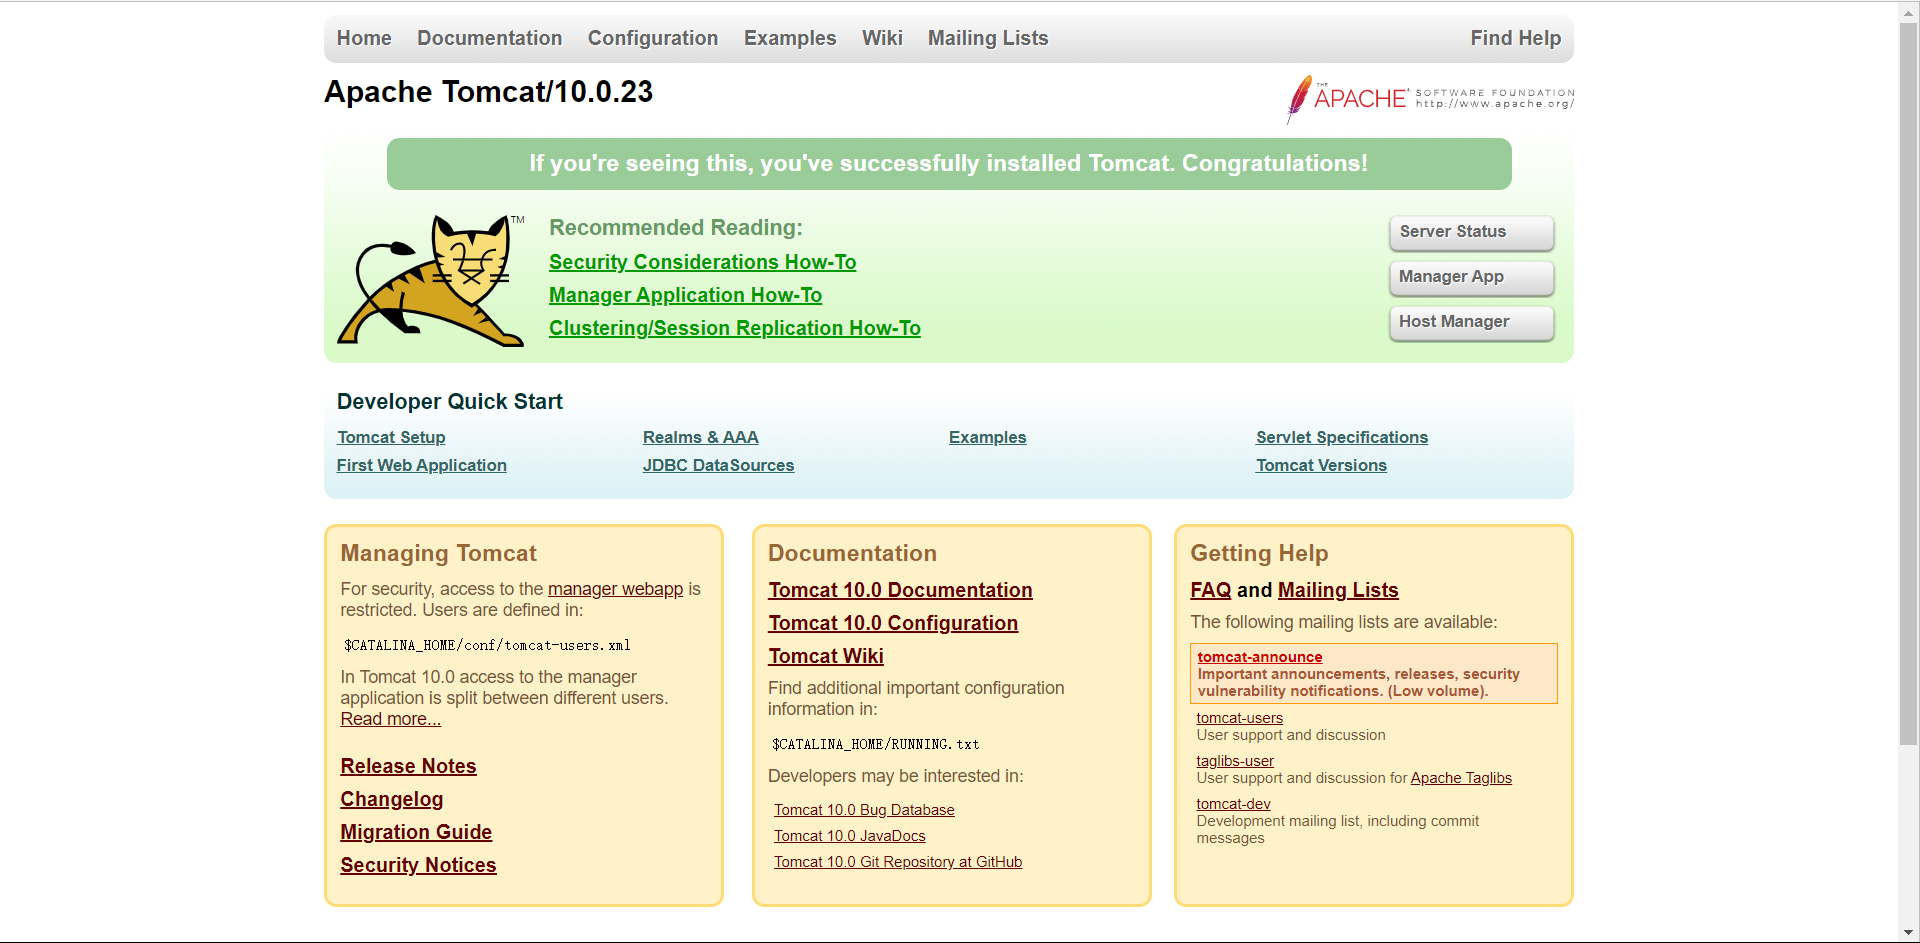
Task: Click the green Congratulations banner
Action: click(x=949, y=164)
